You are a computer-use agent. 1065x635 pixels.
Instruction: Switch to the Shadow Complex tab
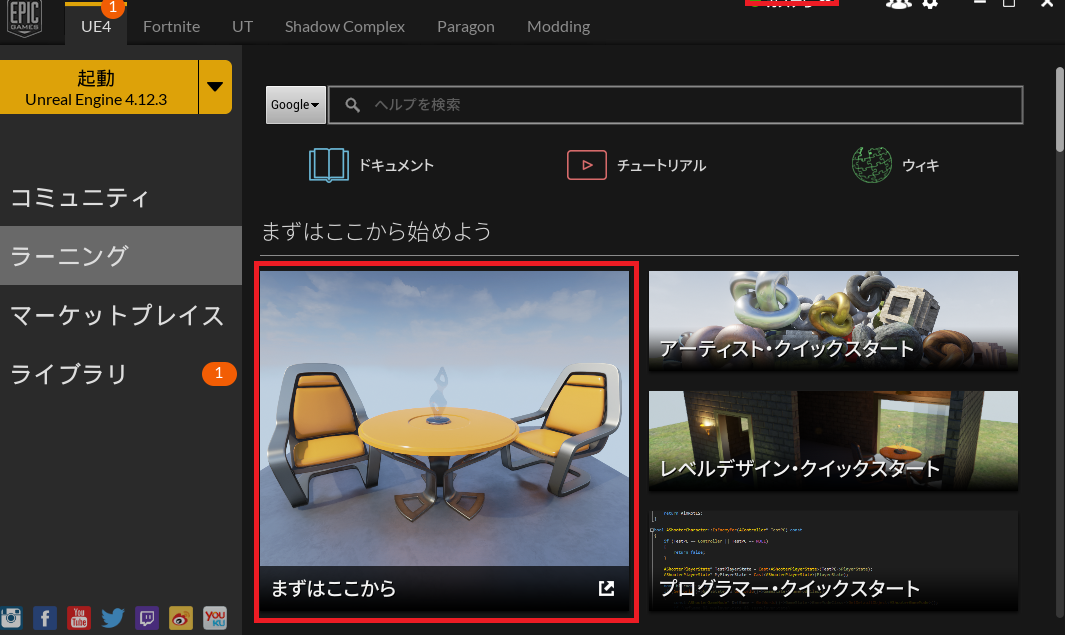coord(344,26)
